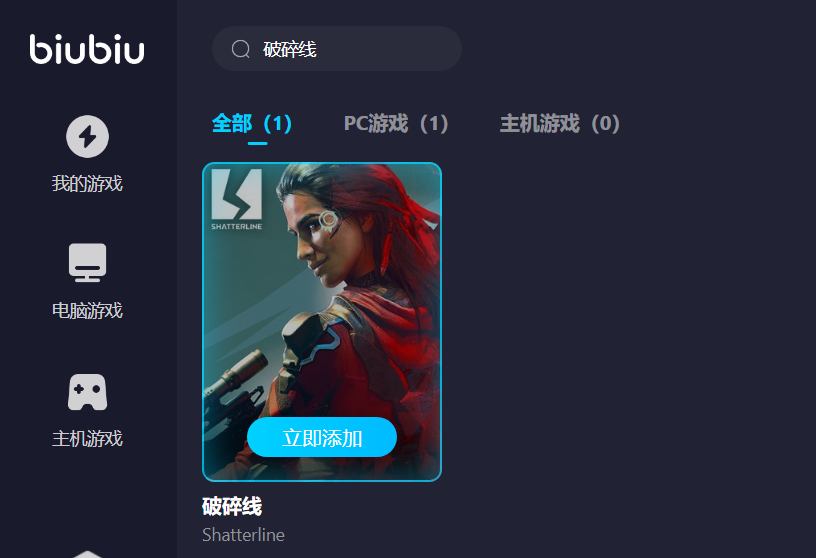Select the 电脑游戏 sidebar label
This screenshot has width=816, height=558.
click(87, 311)
